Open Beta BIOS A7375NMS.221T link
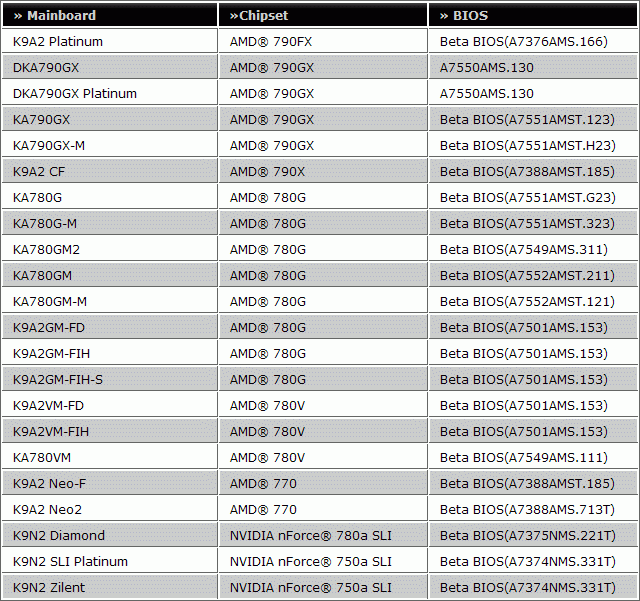640x601 pixels. (x=527, y=536)
